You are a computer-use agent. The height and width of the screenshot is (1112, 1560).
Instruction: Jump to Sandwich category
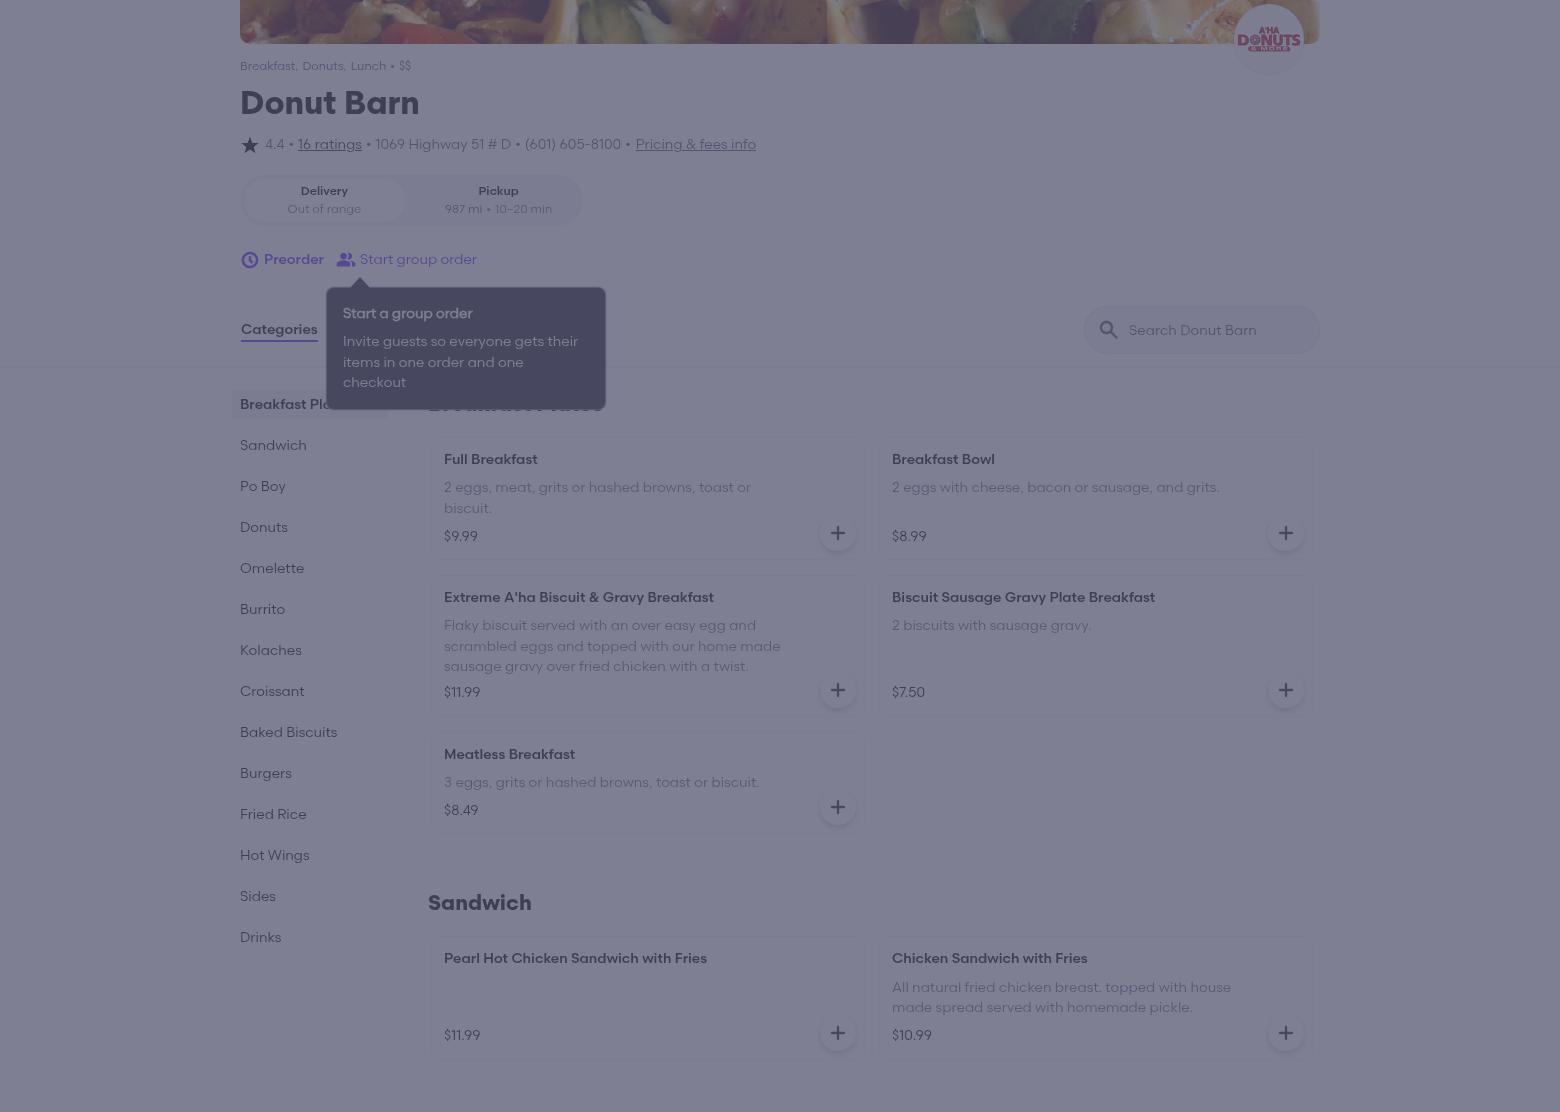273,445
